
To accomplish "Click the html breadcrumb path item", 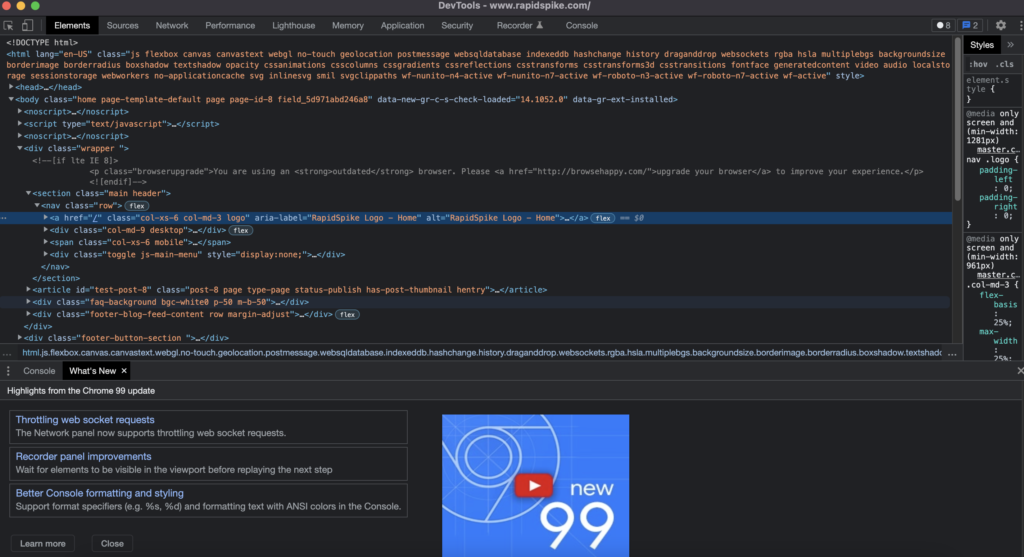I will click(481, 353).
